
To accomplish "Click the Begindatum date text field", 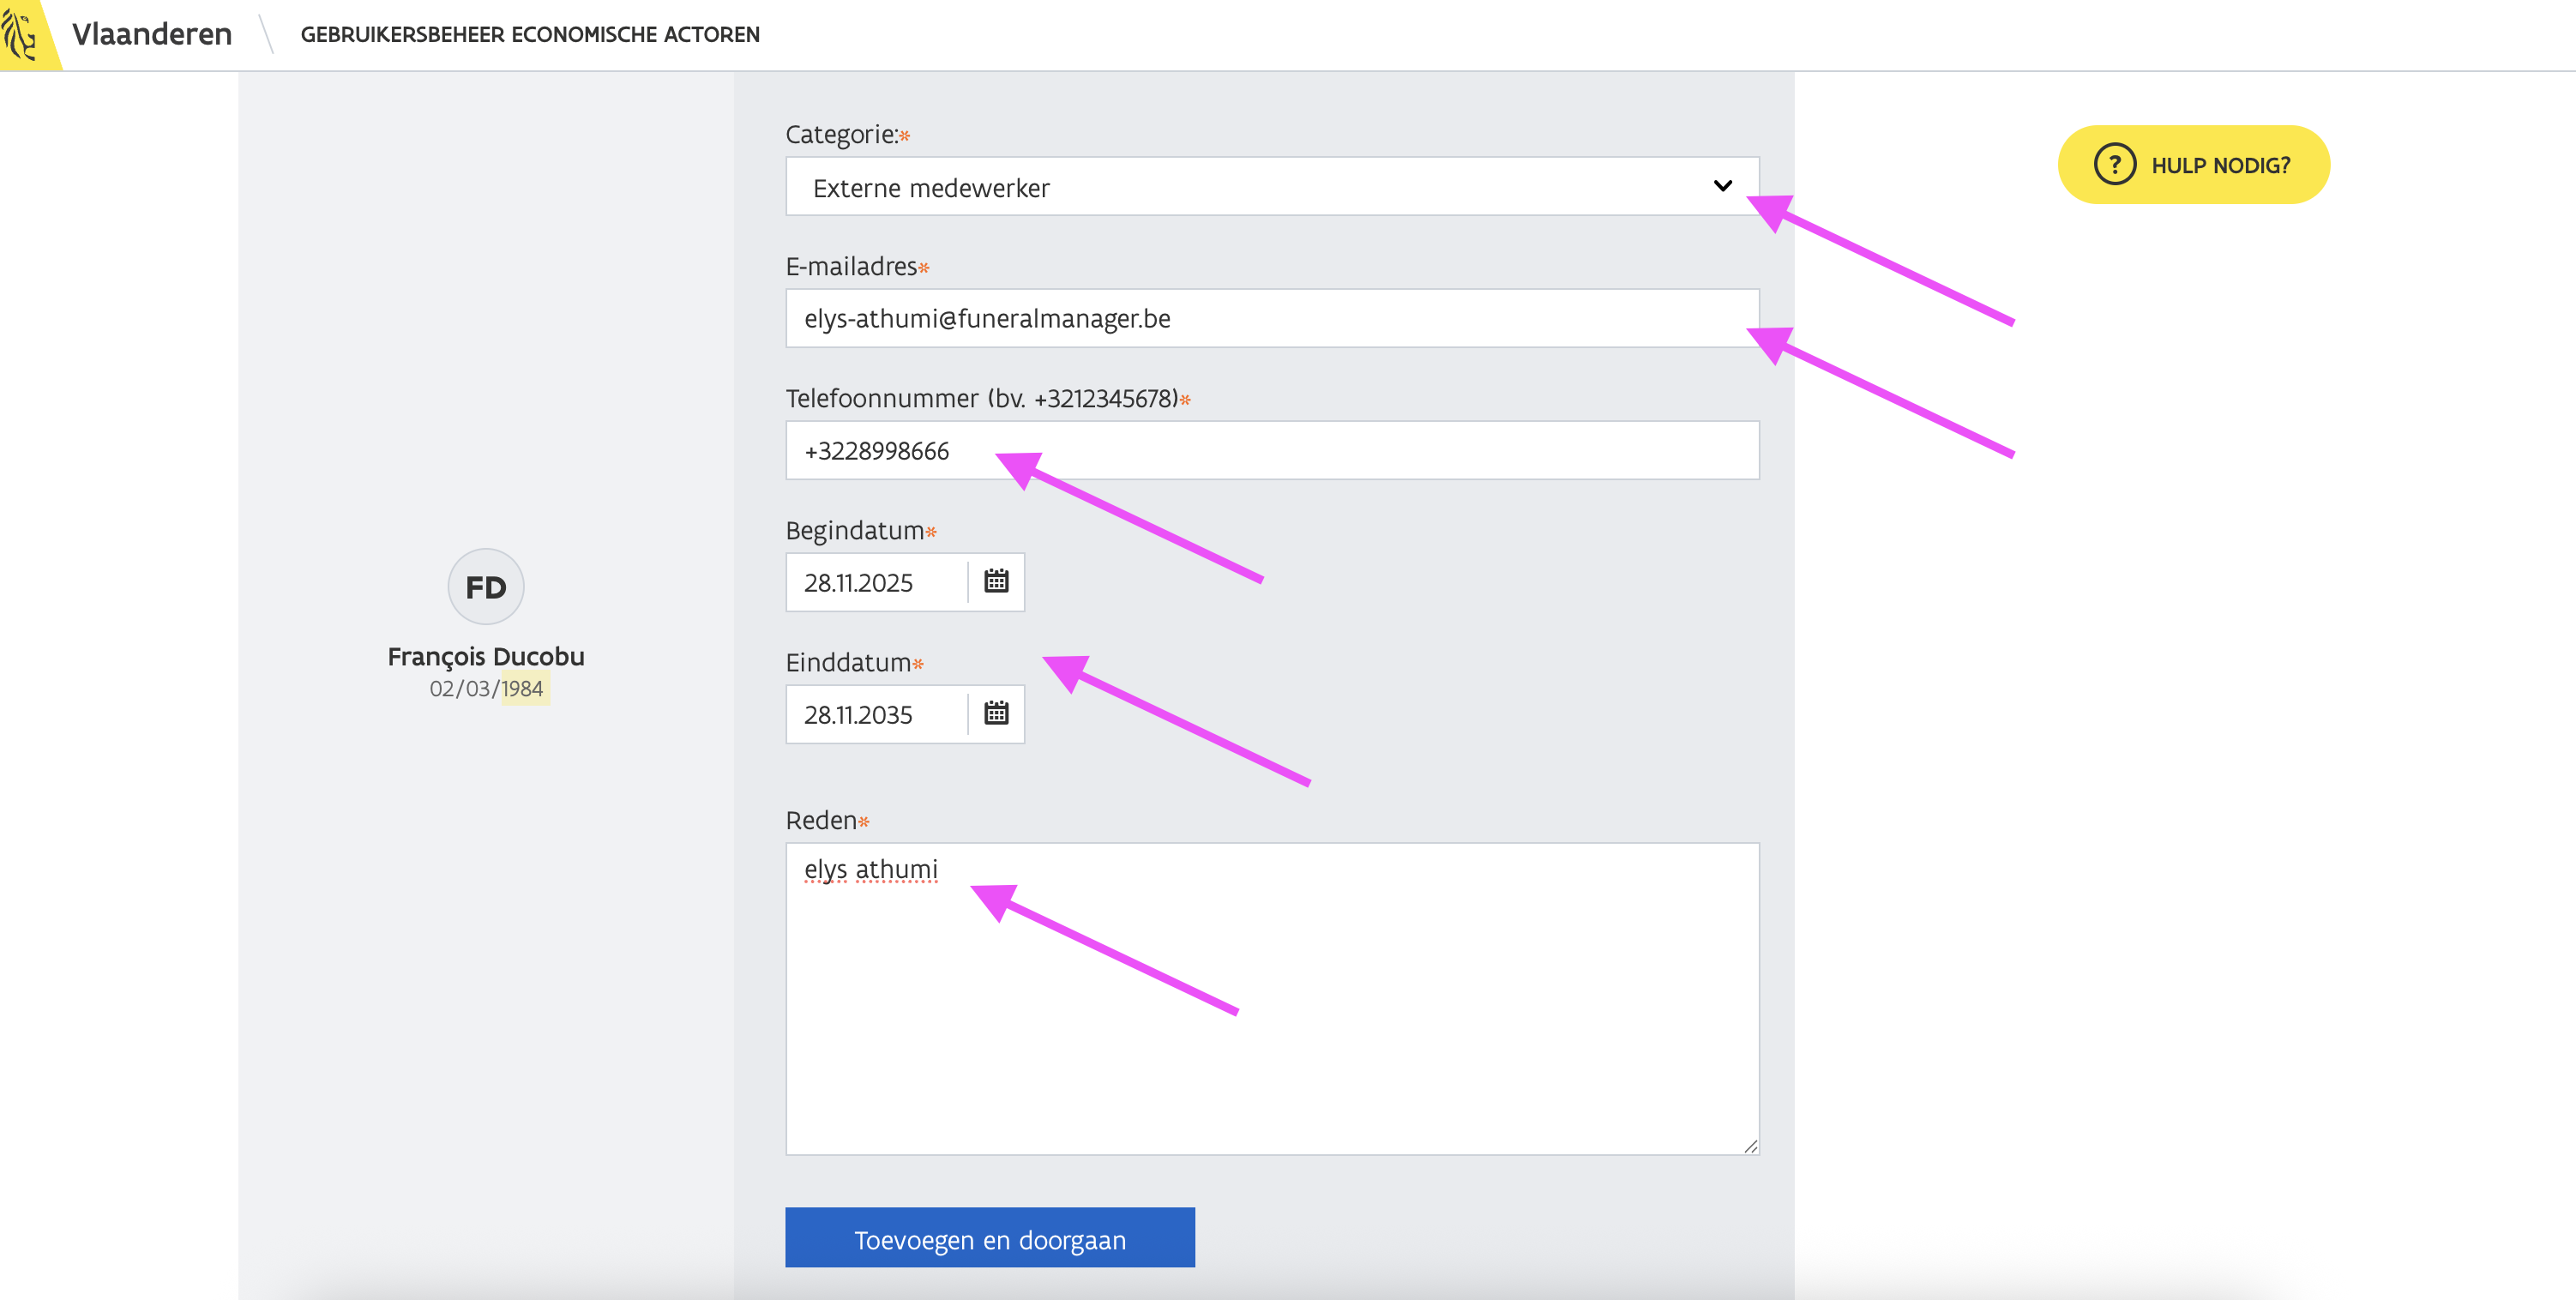I will 876,583.
